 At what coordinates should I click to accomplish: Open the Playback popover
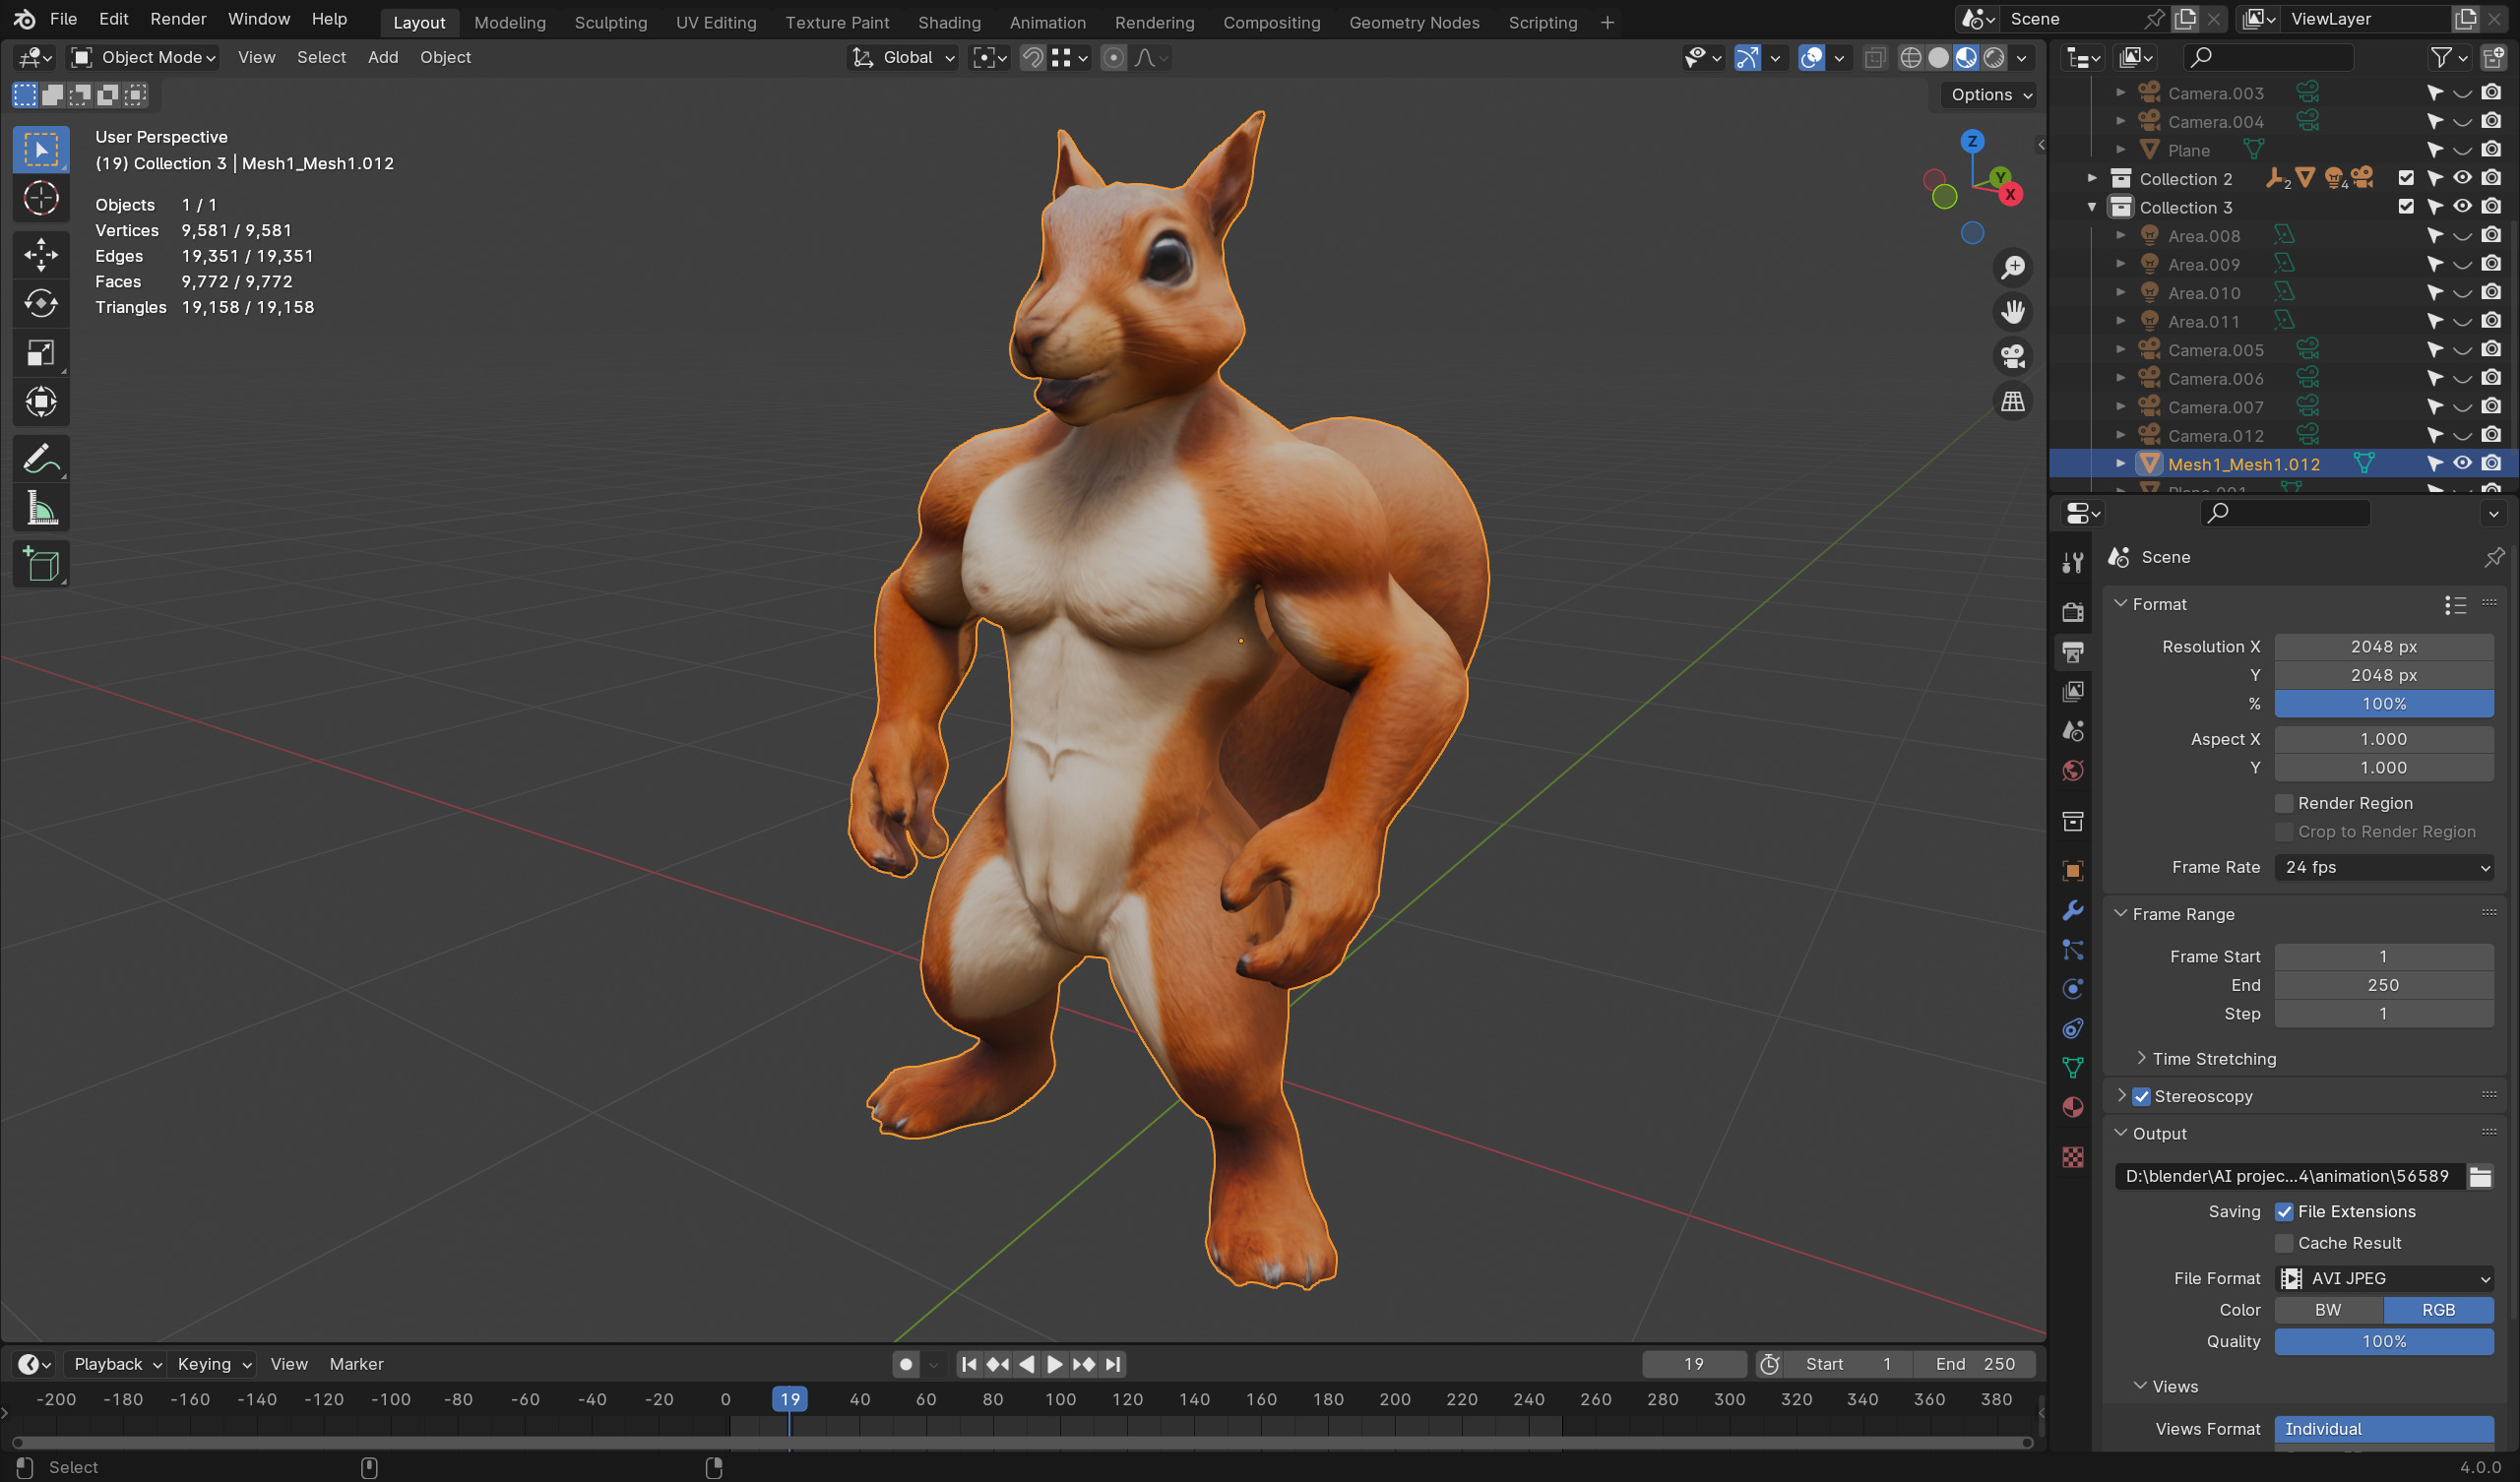coord(117,1365)
